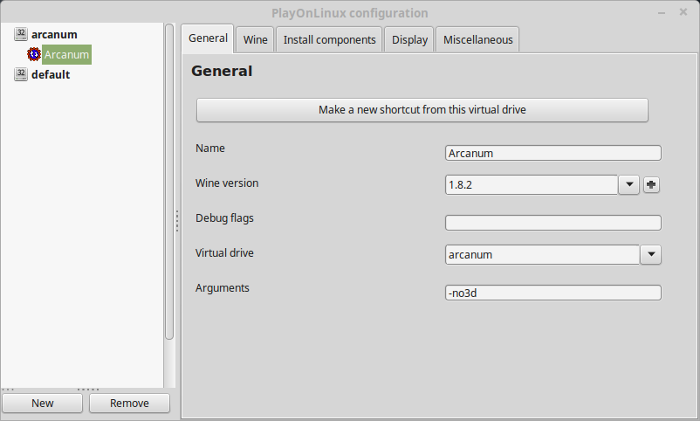The width and height of the screenshot is (700, 421).
Task: Click the drive list vertical scrollbar
Action: [x=169, y=182]
